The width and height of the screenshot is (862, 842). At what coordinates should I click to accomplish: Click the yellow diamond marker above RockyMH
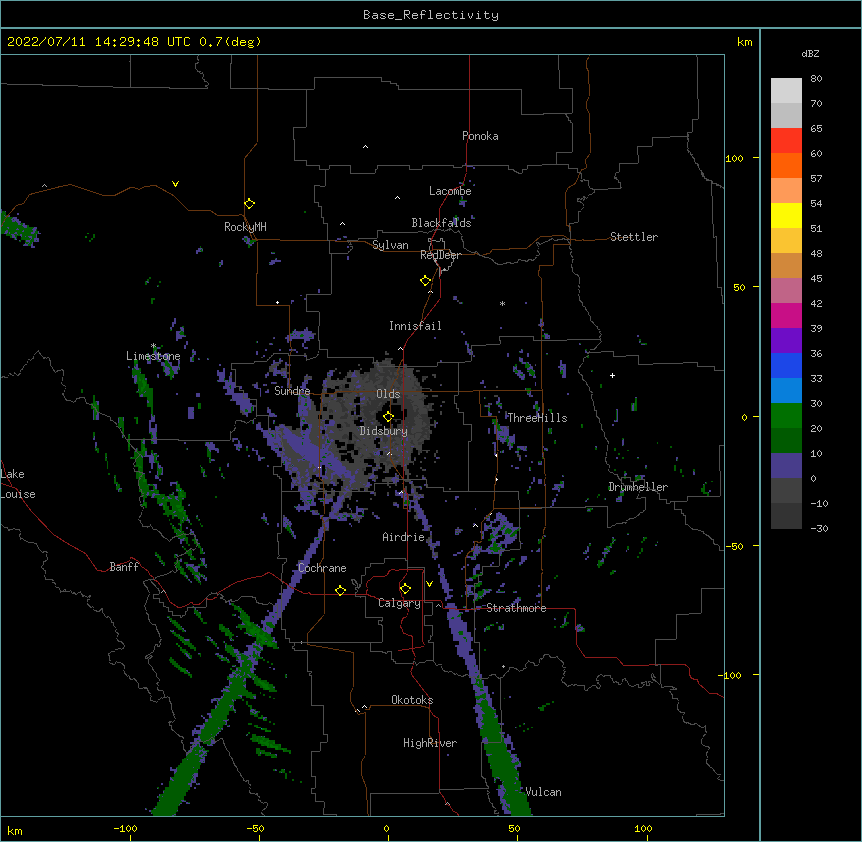pyautogui.click(x=250, y=204)
